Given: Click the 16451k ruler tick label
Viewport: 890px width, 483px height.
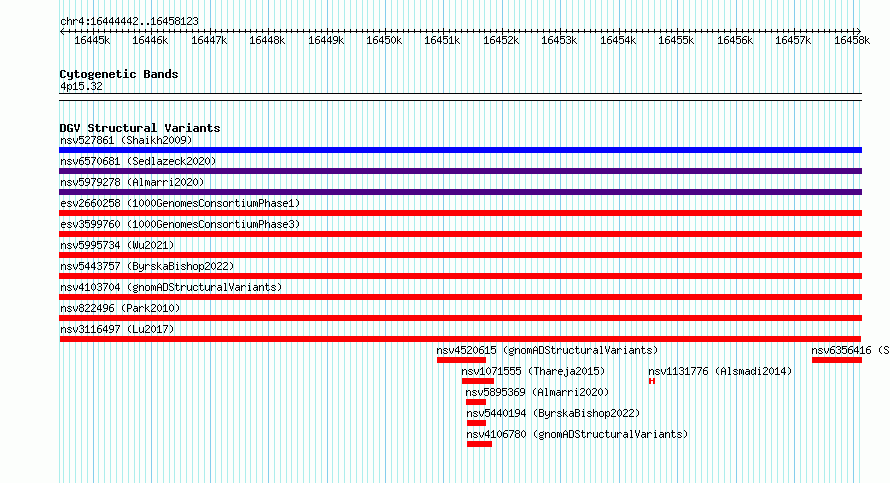Looking at the screenshot, I should [x=442, y=40].
